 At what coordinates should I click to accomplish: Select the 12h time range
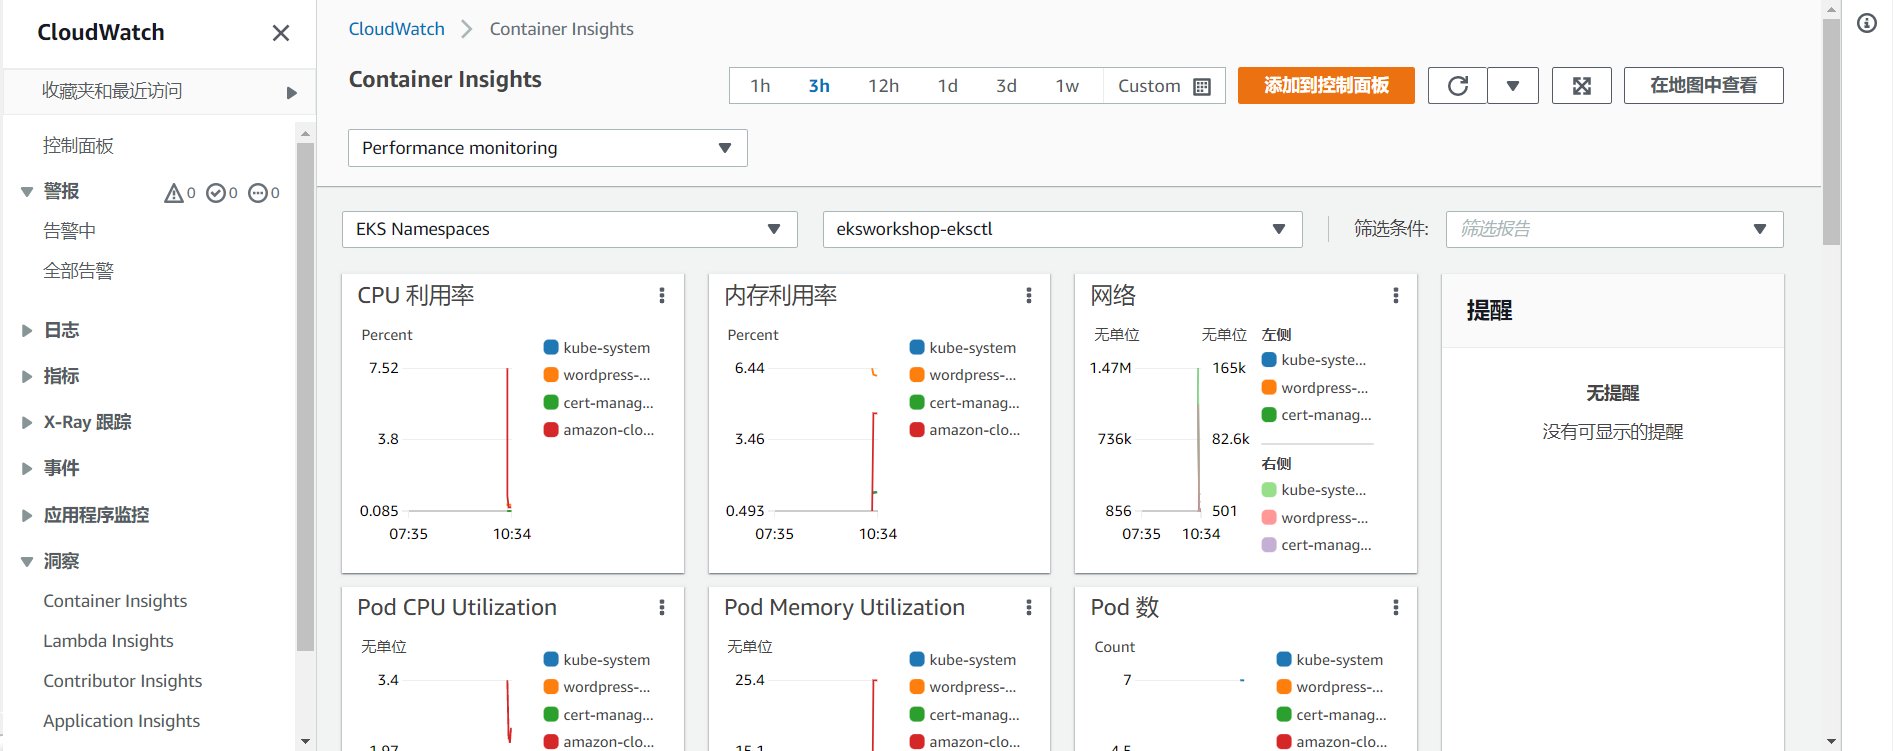pyautogui.click(x=883, y=86)
